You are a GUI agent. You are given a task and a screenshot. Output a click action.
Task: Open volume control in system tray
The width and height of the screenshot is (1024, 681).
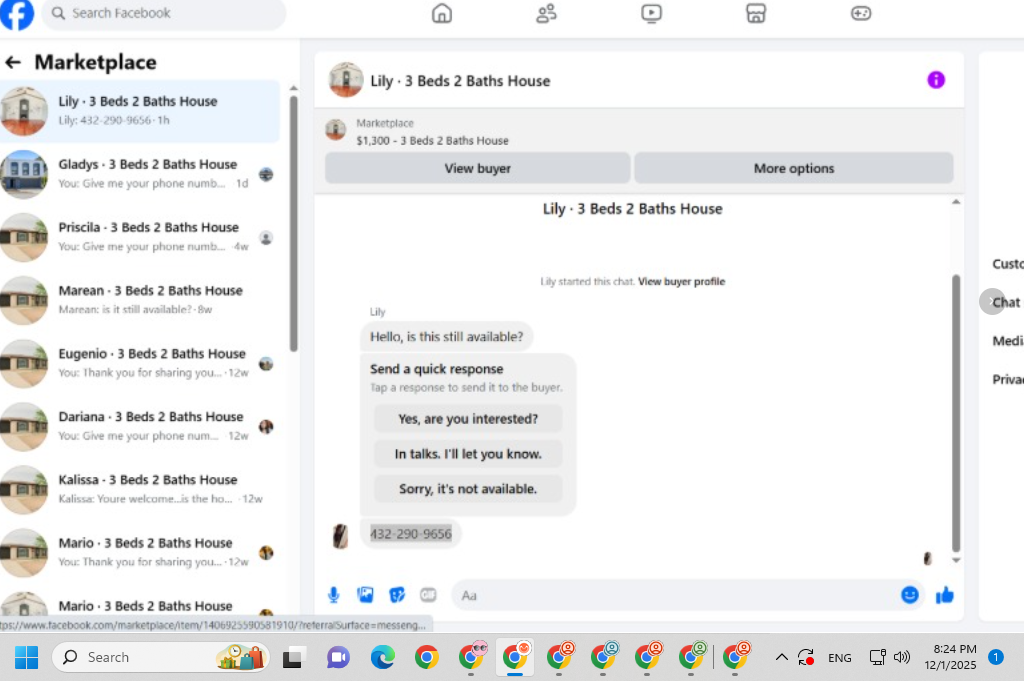click(x=902, y=657)
